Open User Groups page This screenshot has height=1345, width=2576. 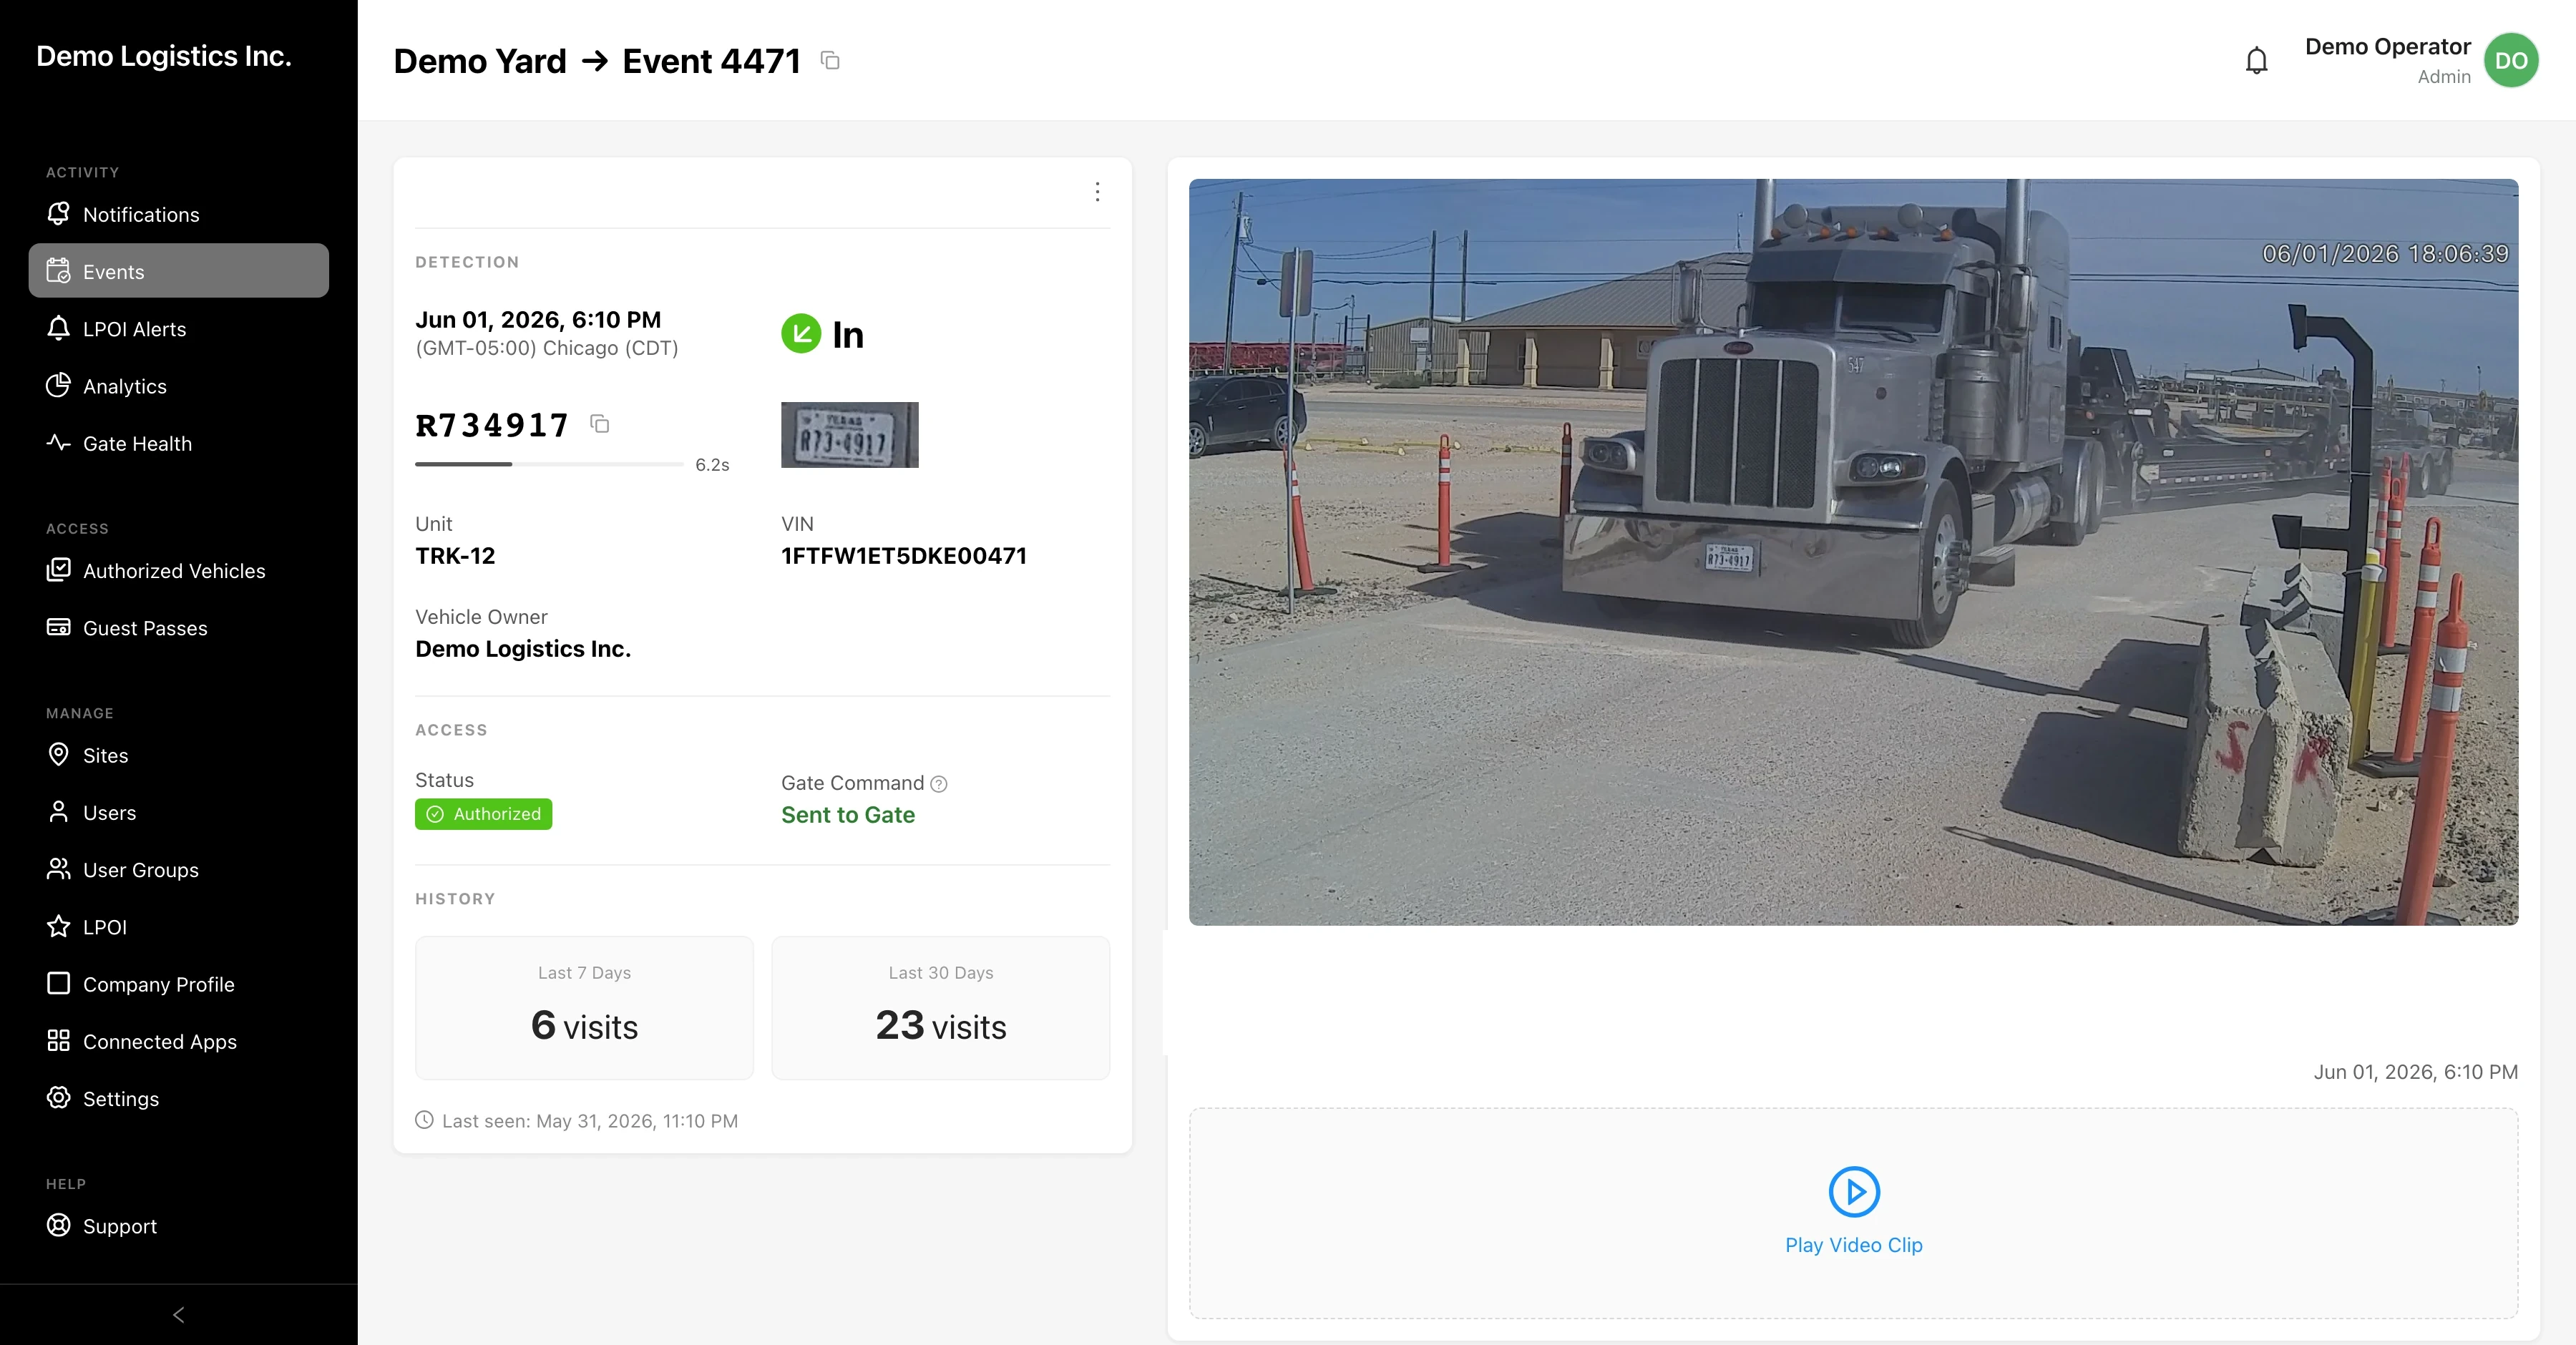[x=178, y=869]
